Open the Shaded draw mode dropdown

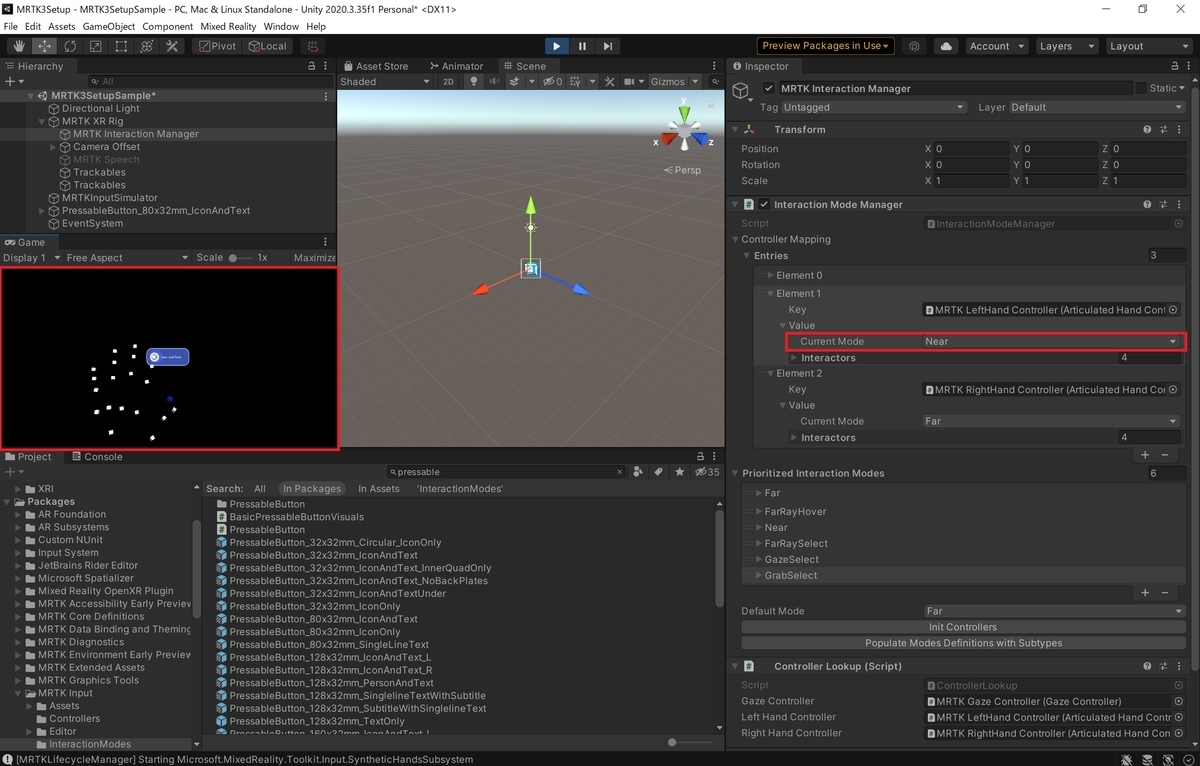coord(385,81)
